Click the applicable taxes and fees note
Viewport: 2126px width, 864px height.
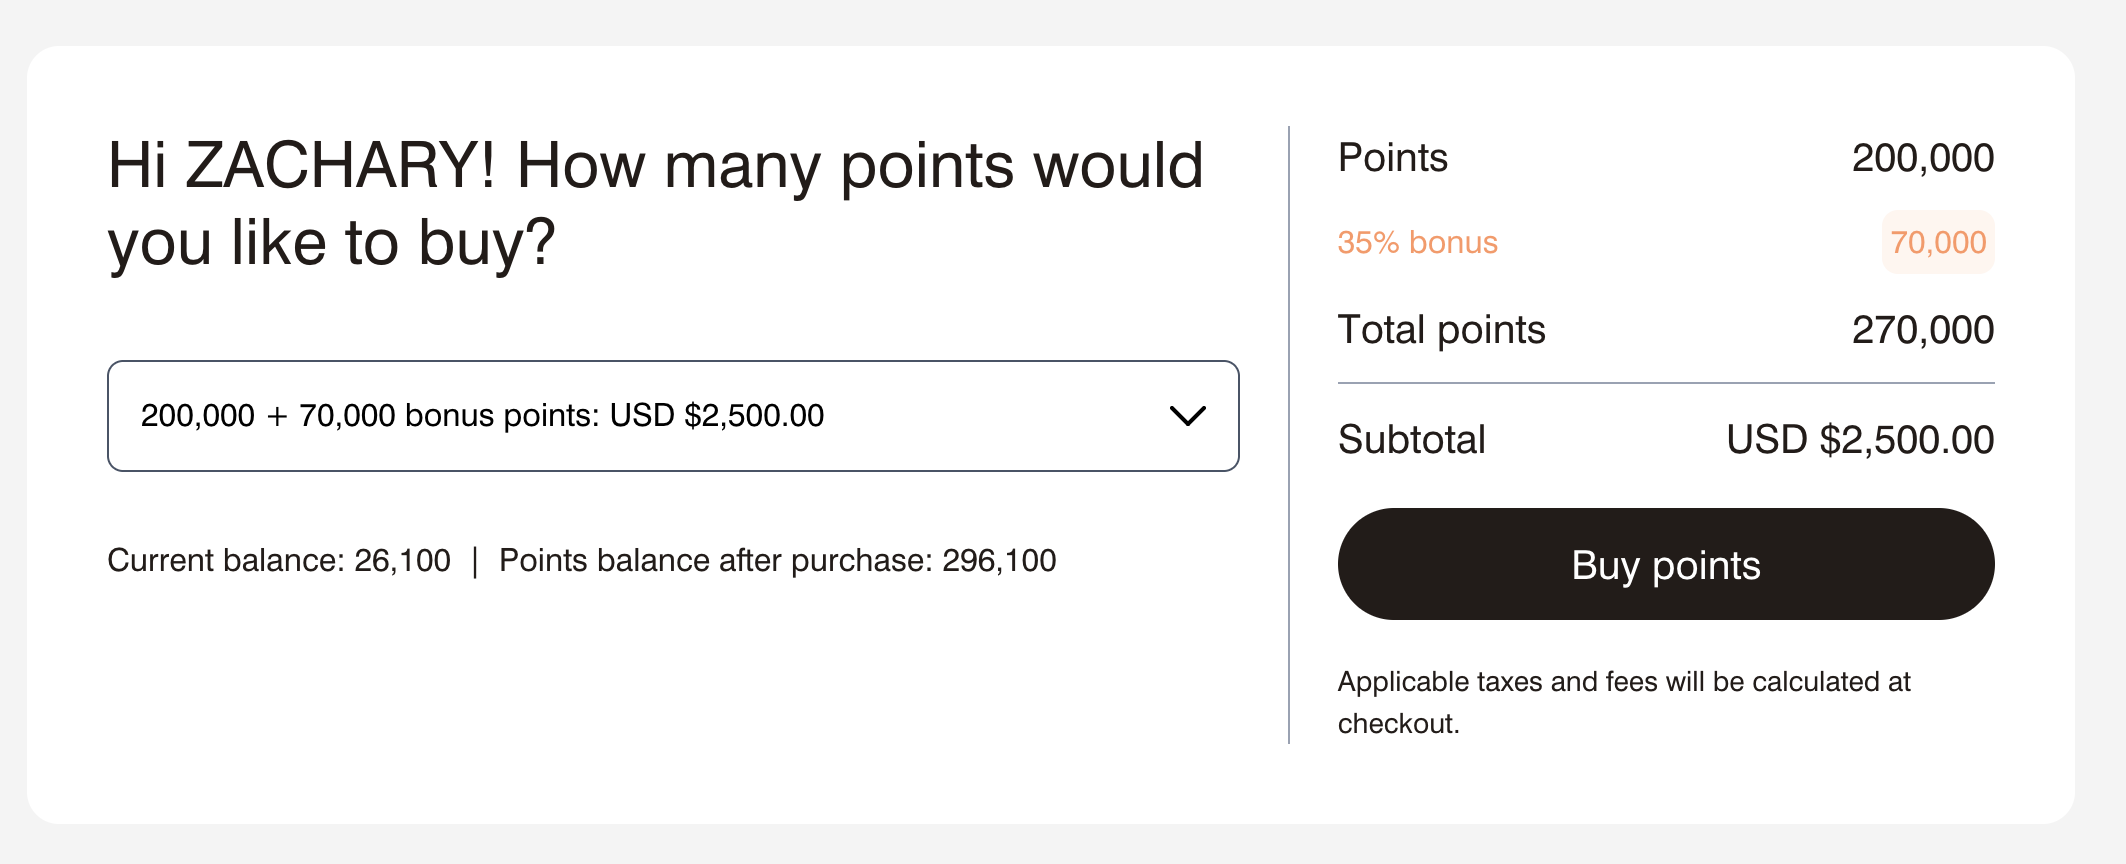[1623, 702]
